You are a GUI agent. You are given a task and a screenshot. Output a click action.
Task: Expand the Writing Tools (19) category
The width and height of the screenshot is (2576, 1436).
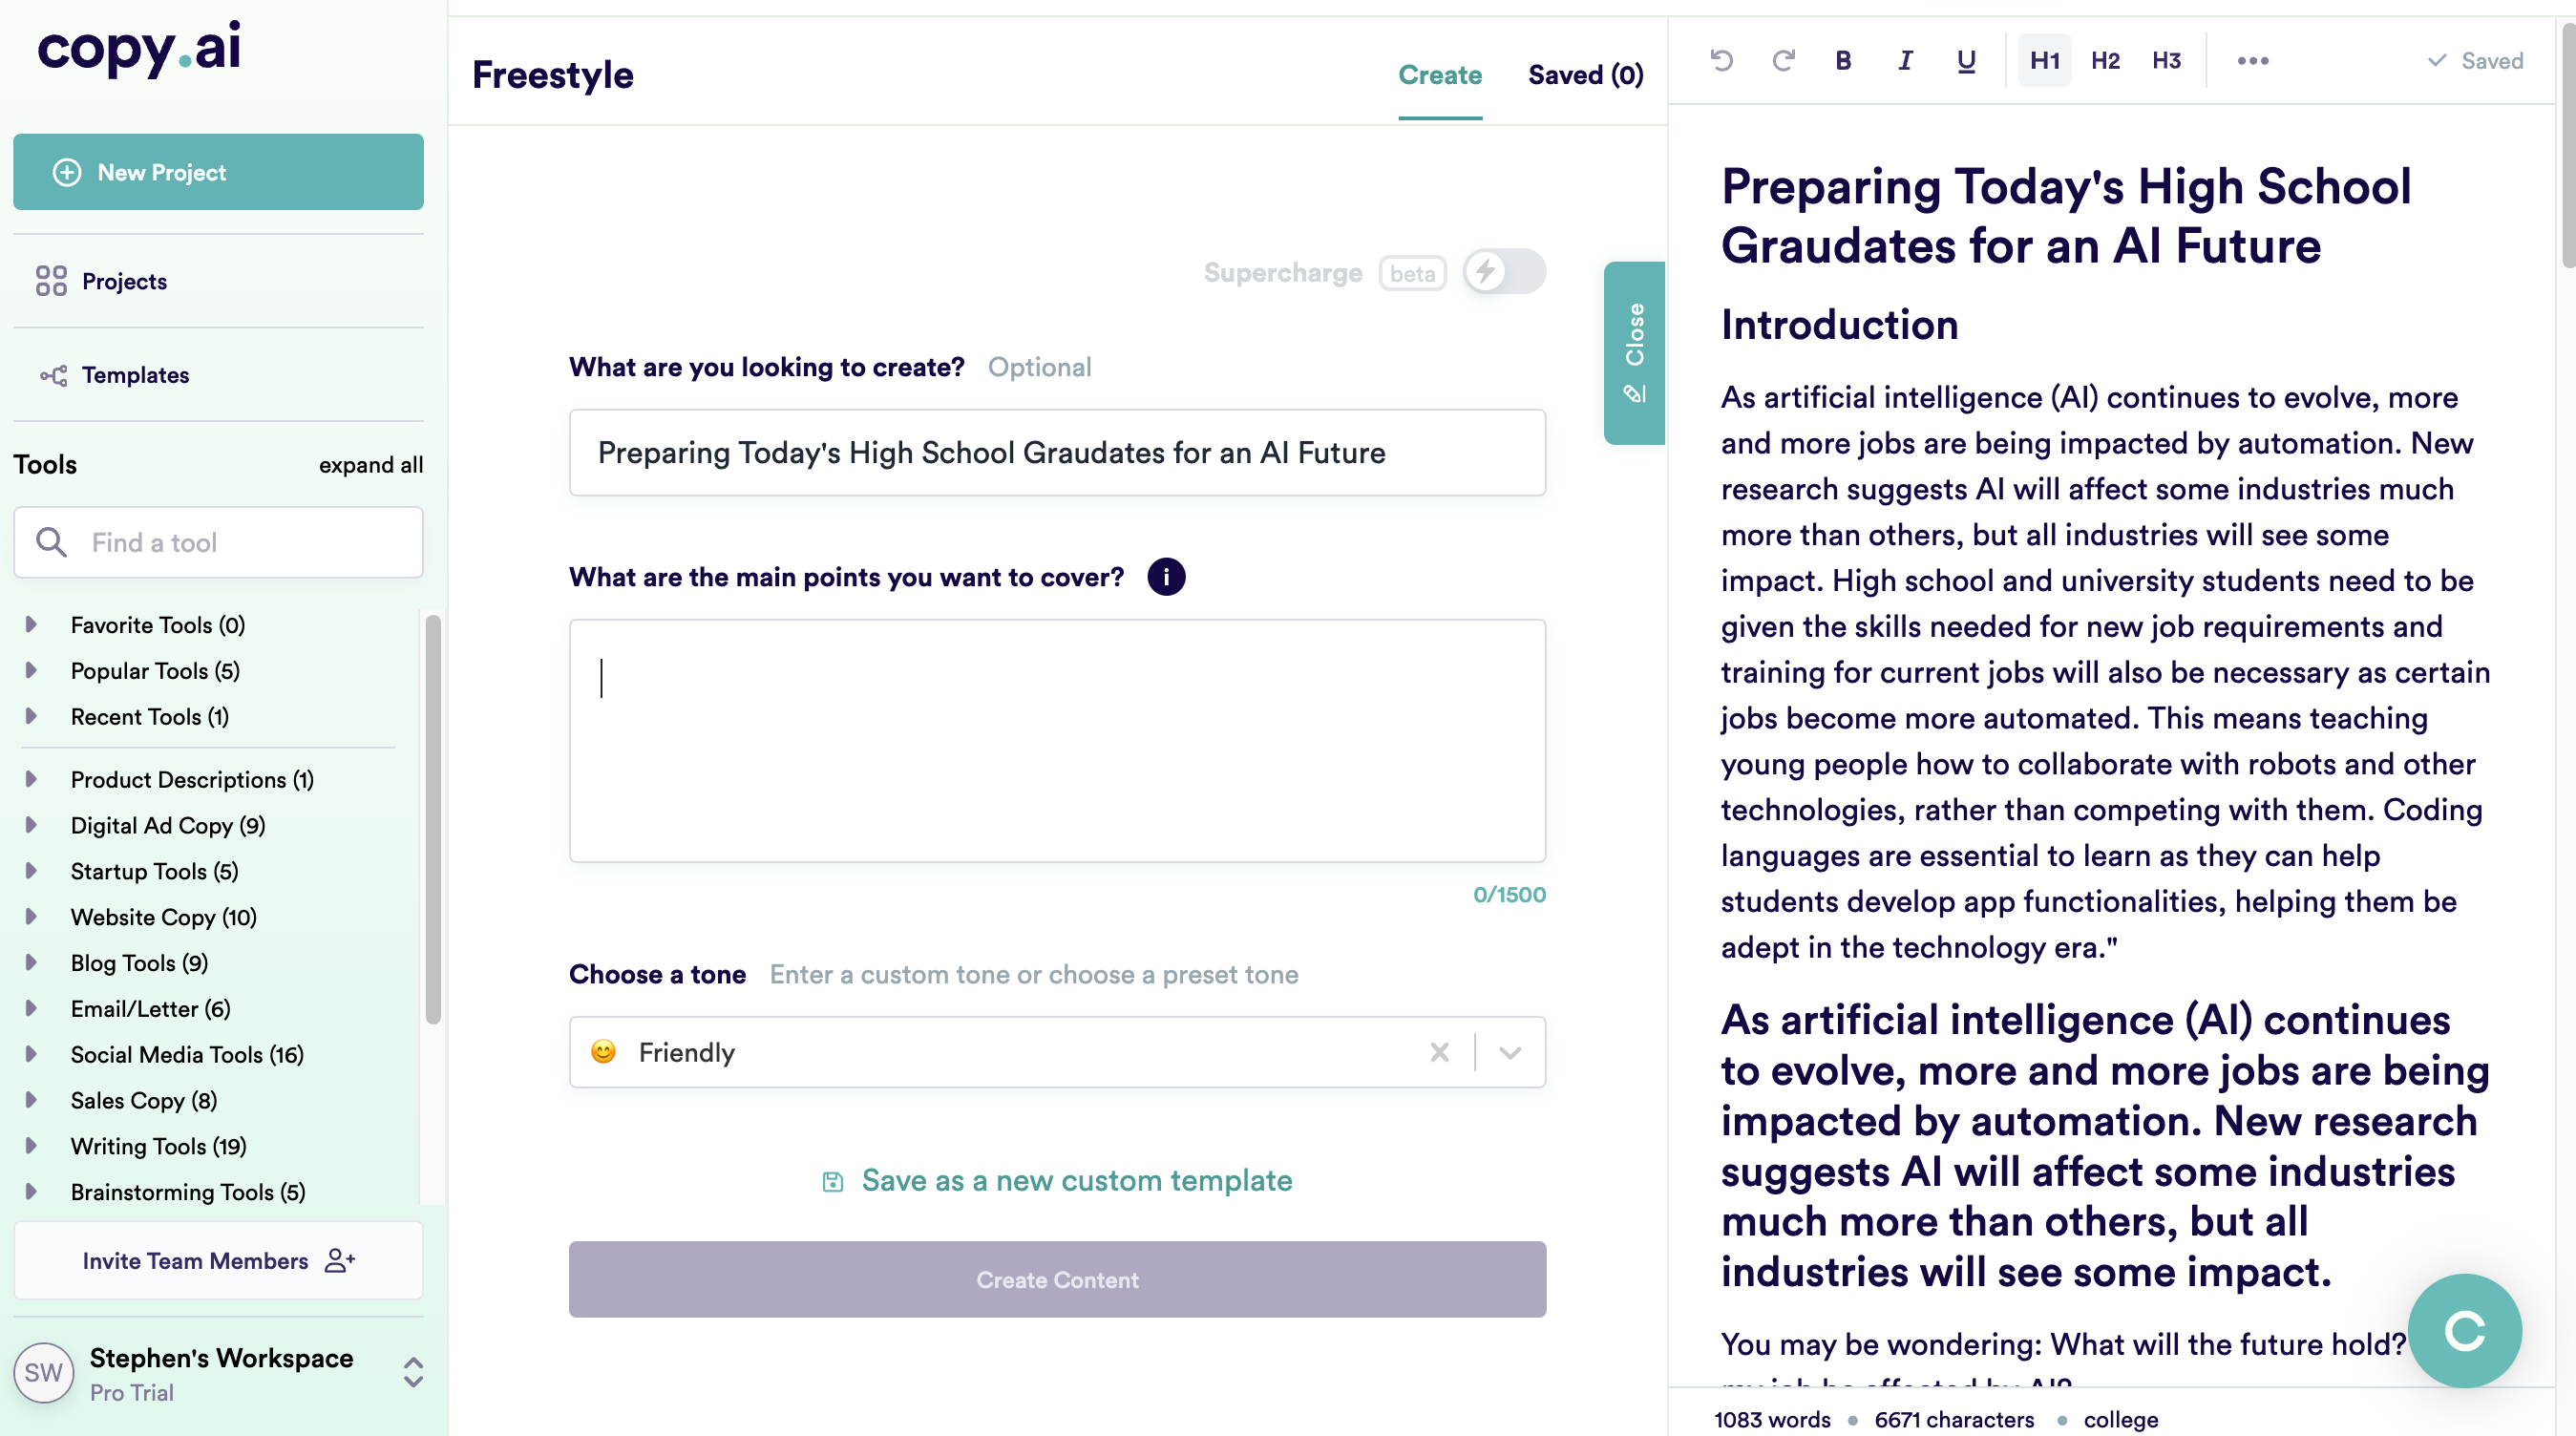tap(158, 1146)
